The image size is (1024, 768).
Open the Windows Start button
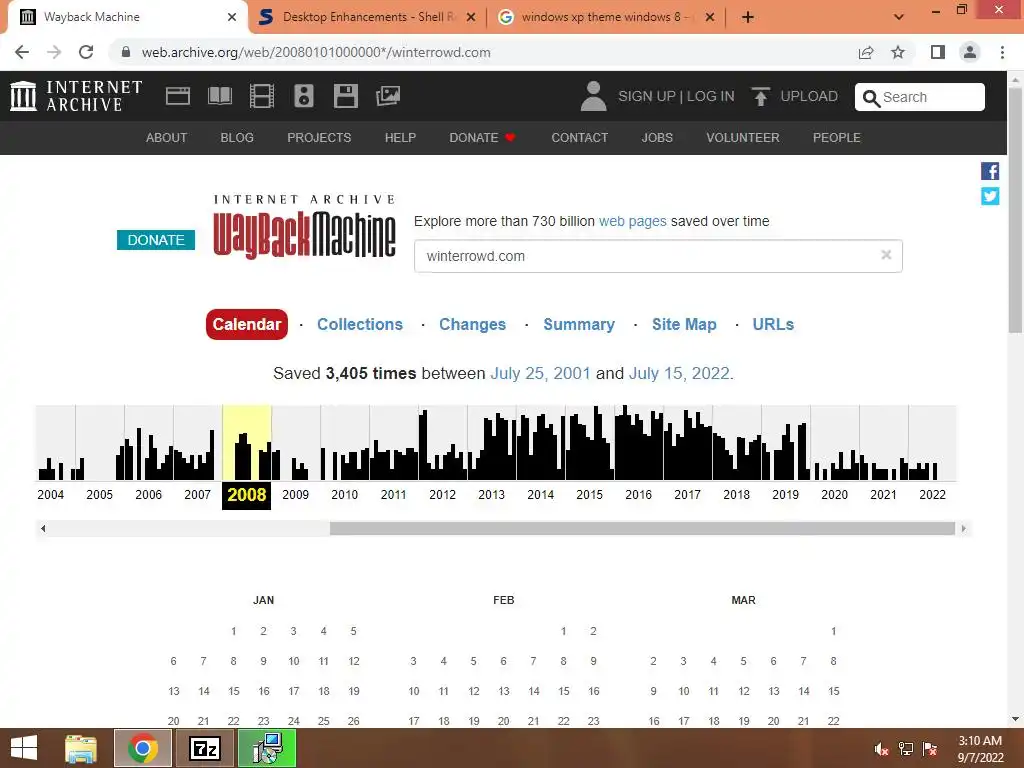(24, 748)
